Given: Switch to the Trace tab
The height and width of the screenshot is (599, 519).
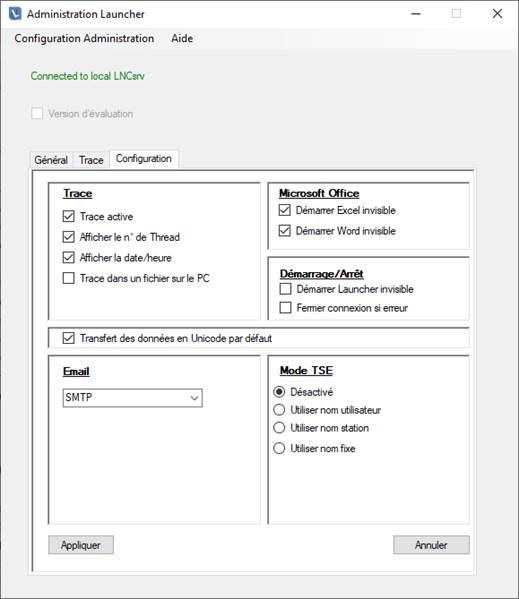Looking at the screenshot, I should 91,160.
